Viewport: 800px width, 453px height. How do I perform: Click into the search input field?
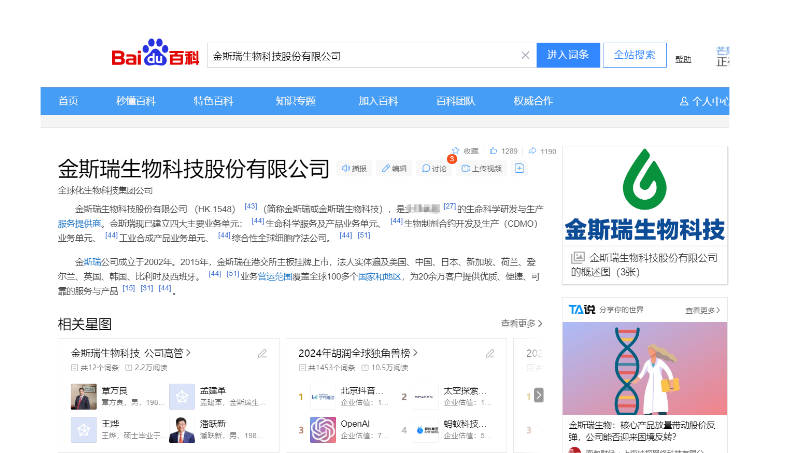[365, 56]
